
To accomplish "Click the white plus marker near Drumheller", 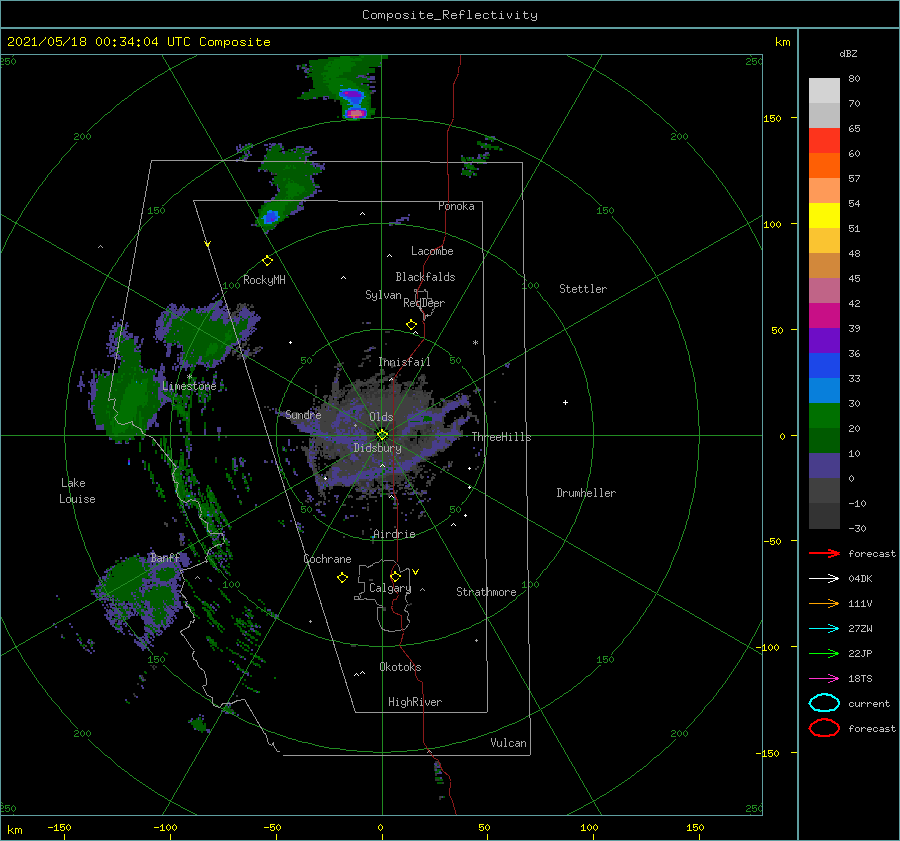I will [565, 402].
